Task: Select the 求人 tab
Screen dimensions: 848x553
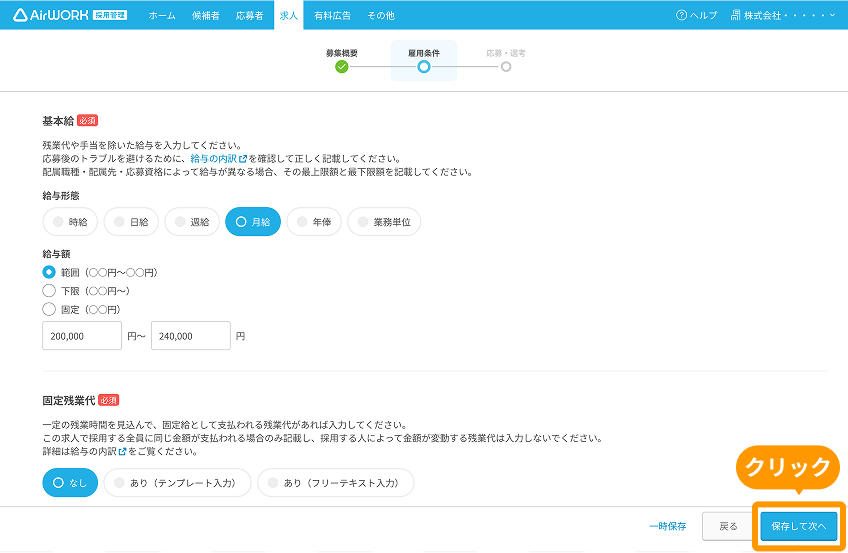Action: click(288, 15)
